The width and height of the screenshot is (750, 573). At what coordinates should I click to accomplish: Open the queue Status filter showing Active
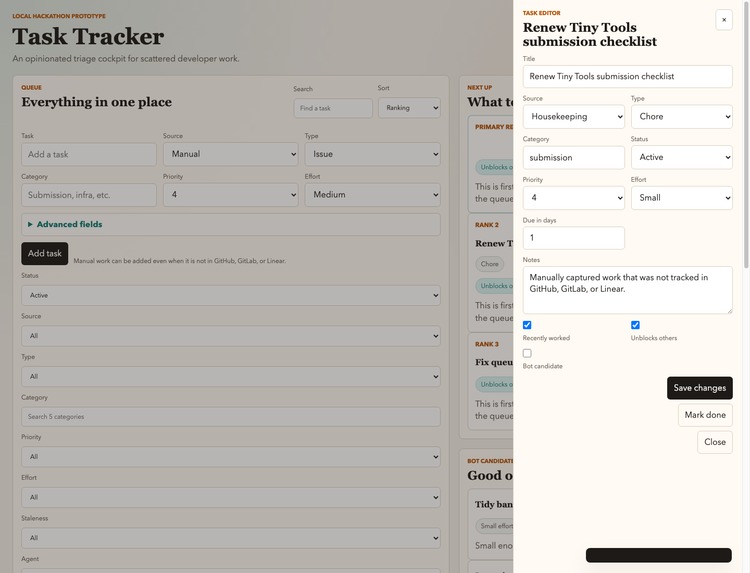231,296
